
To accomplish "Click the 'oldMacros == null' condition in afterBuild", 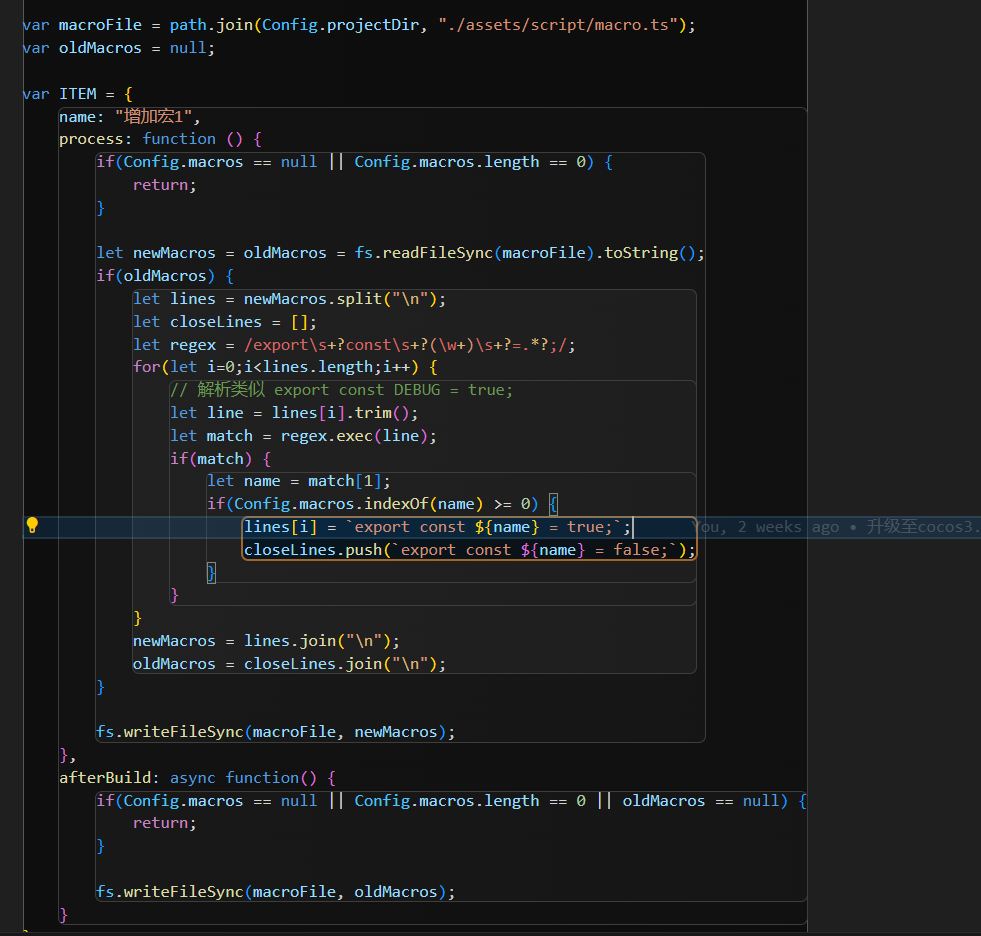I will point(700,801).
